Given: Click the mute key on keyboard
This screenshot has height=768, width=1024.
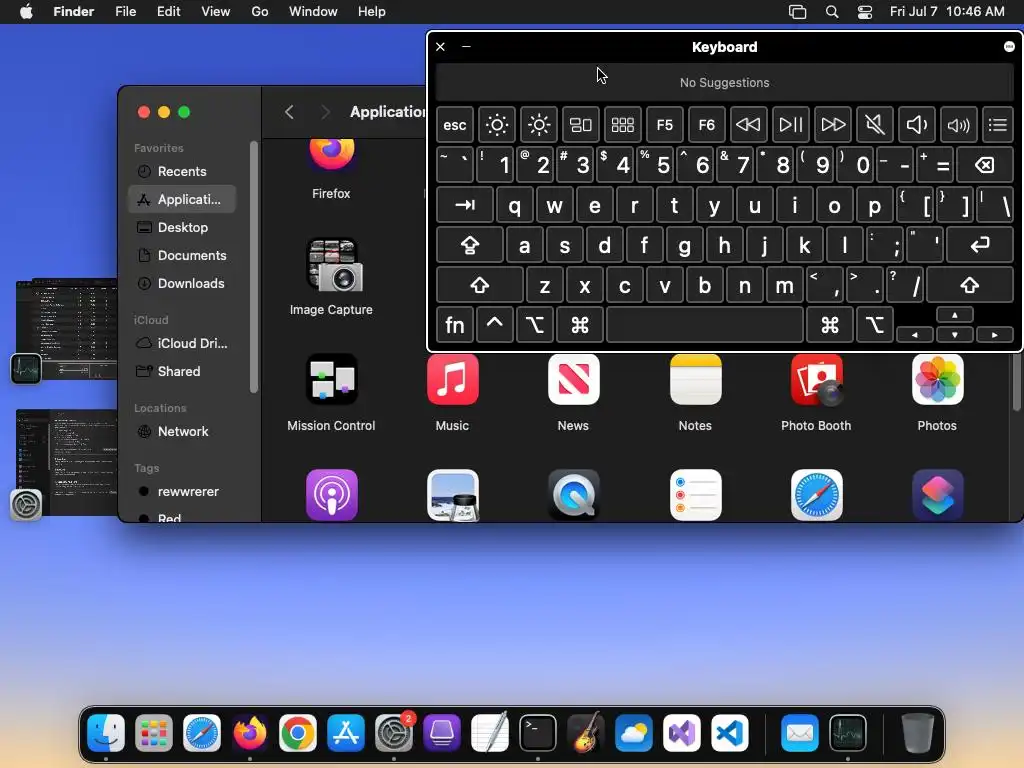Looking at the screenshot, I should [x=874, y=125].
